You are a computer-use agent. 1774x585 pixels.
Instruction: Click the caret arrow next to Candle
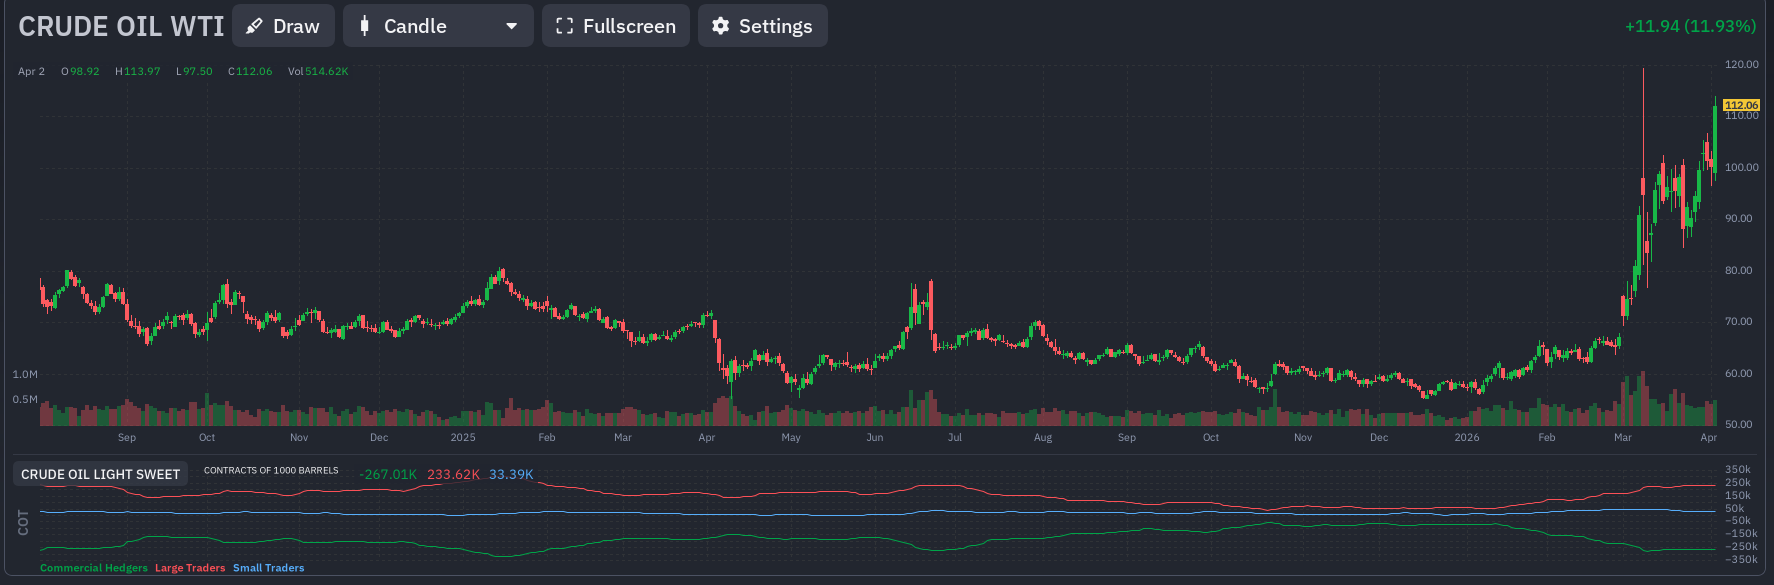512,26
